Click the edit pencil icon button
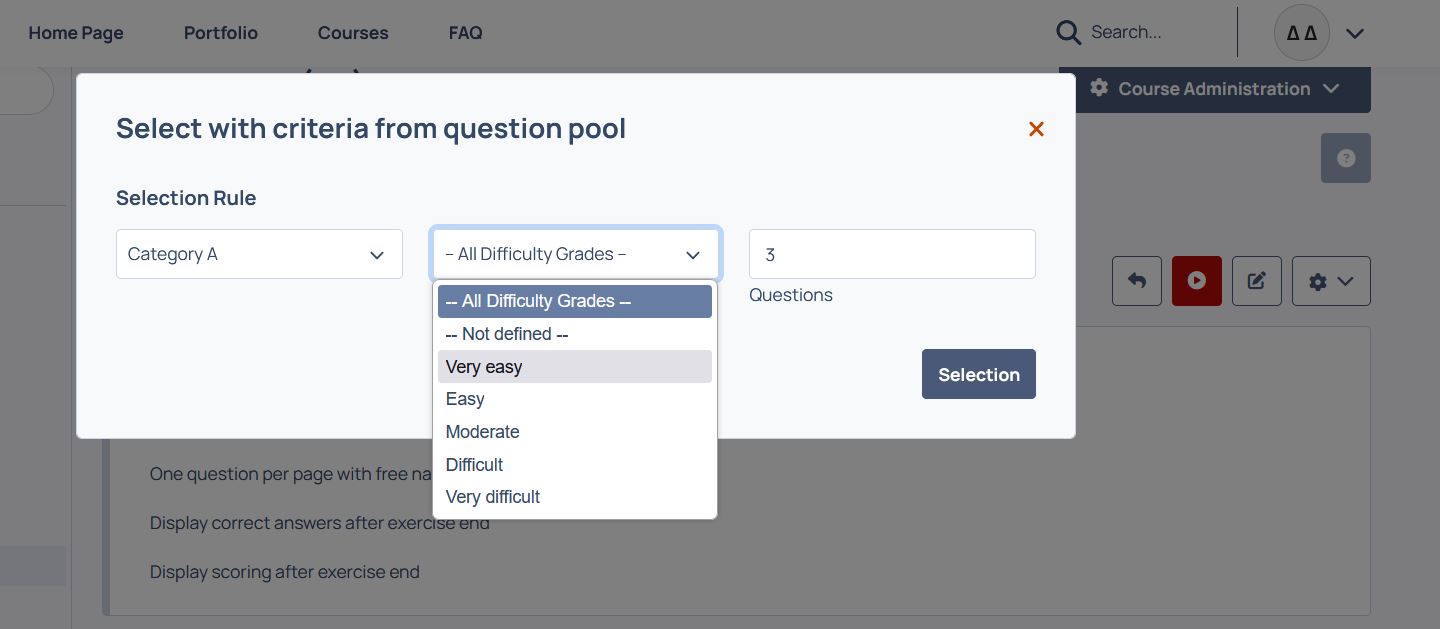The width and height of the screenshot is (1440, 629). (x=1257, y=281)
